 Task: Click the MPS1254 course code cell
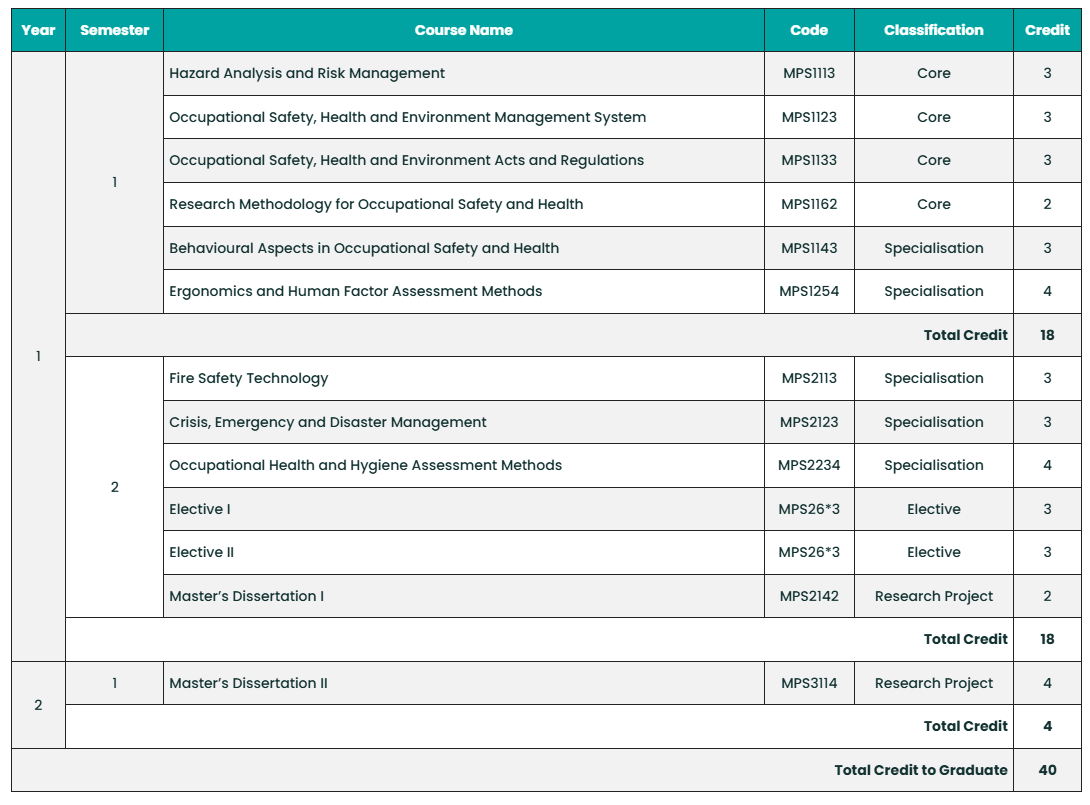point(809,291)
